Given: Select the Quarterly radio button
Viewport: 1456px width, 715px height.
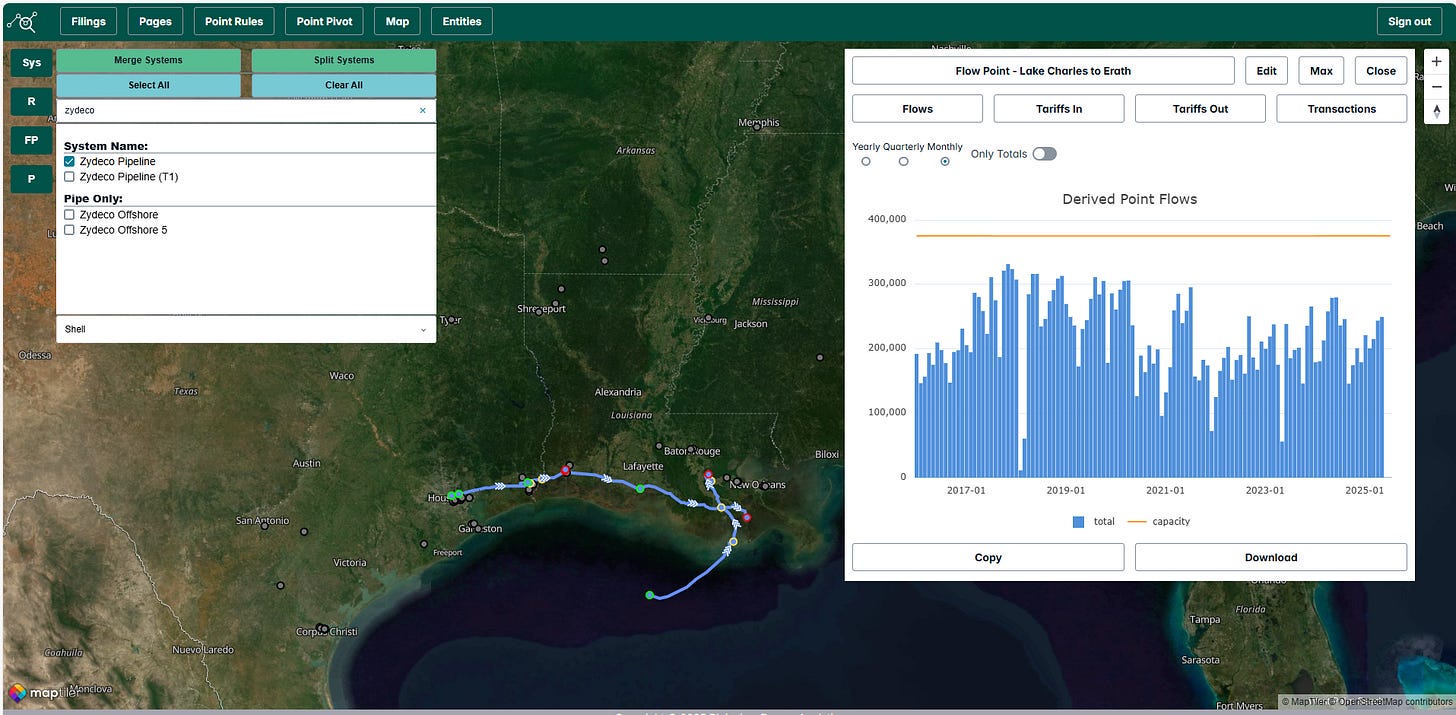Looking at the screenshot, I should pos(904,161).
